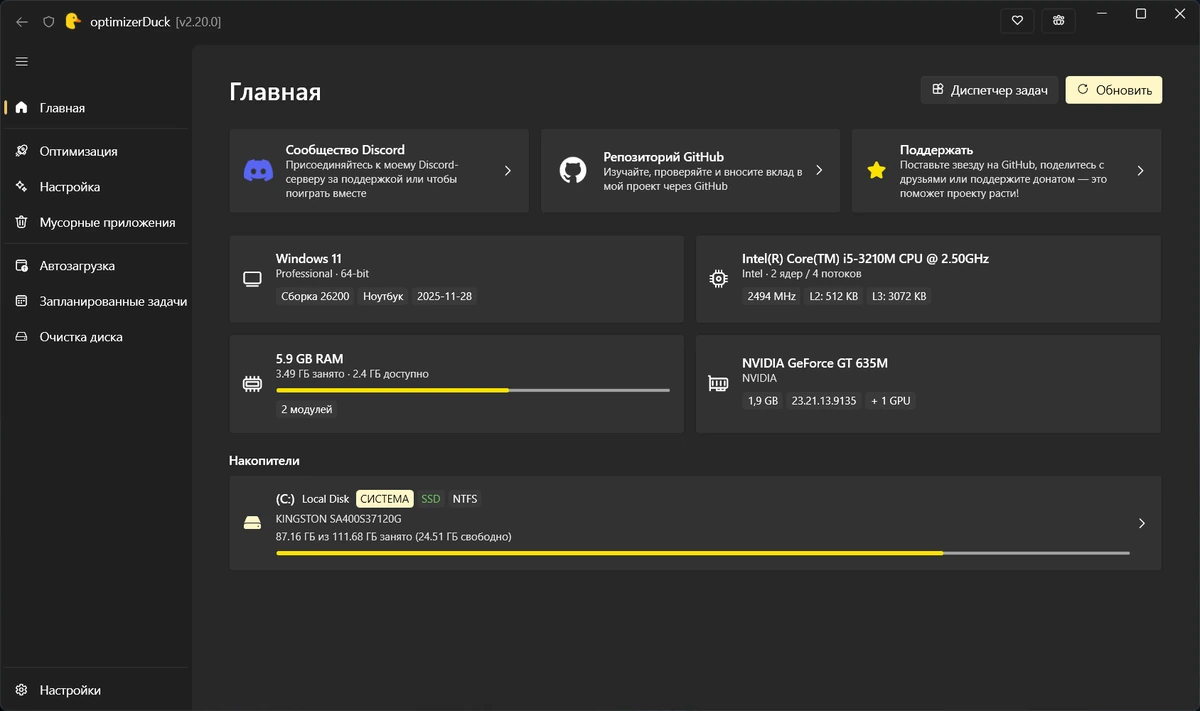Click the NTFS tag
The width and height of the screenshot is (1200, 711).
(465, 498)
